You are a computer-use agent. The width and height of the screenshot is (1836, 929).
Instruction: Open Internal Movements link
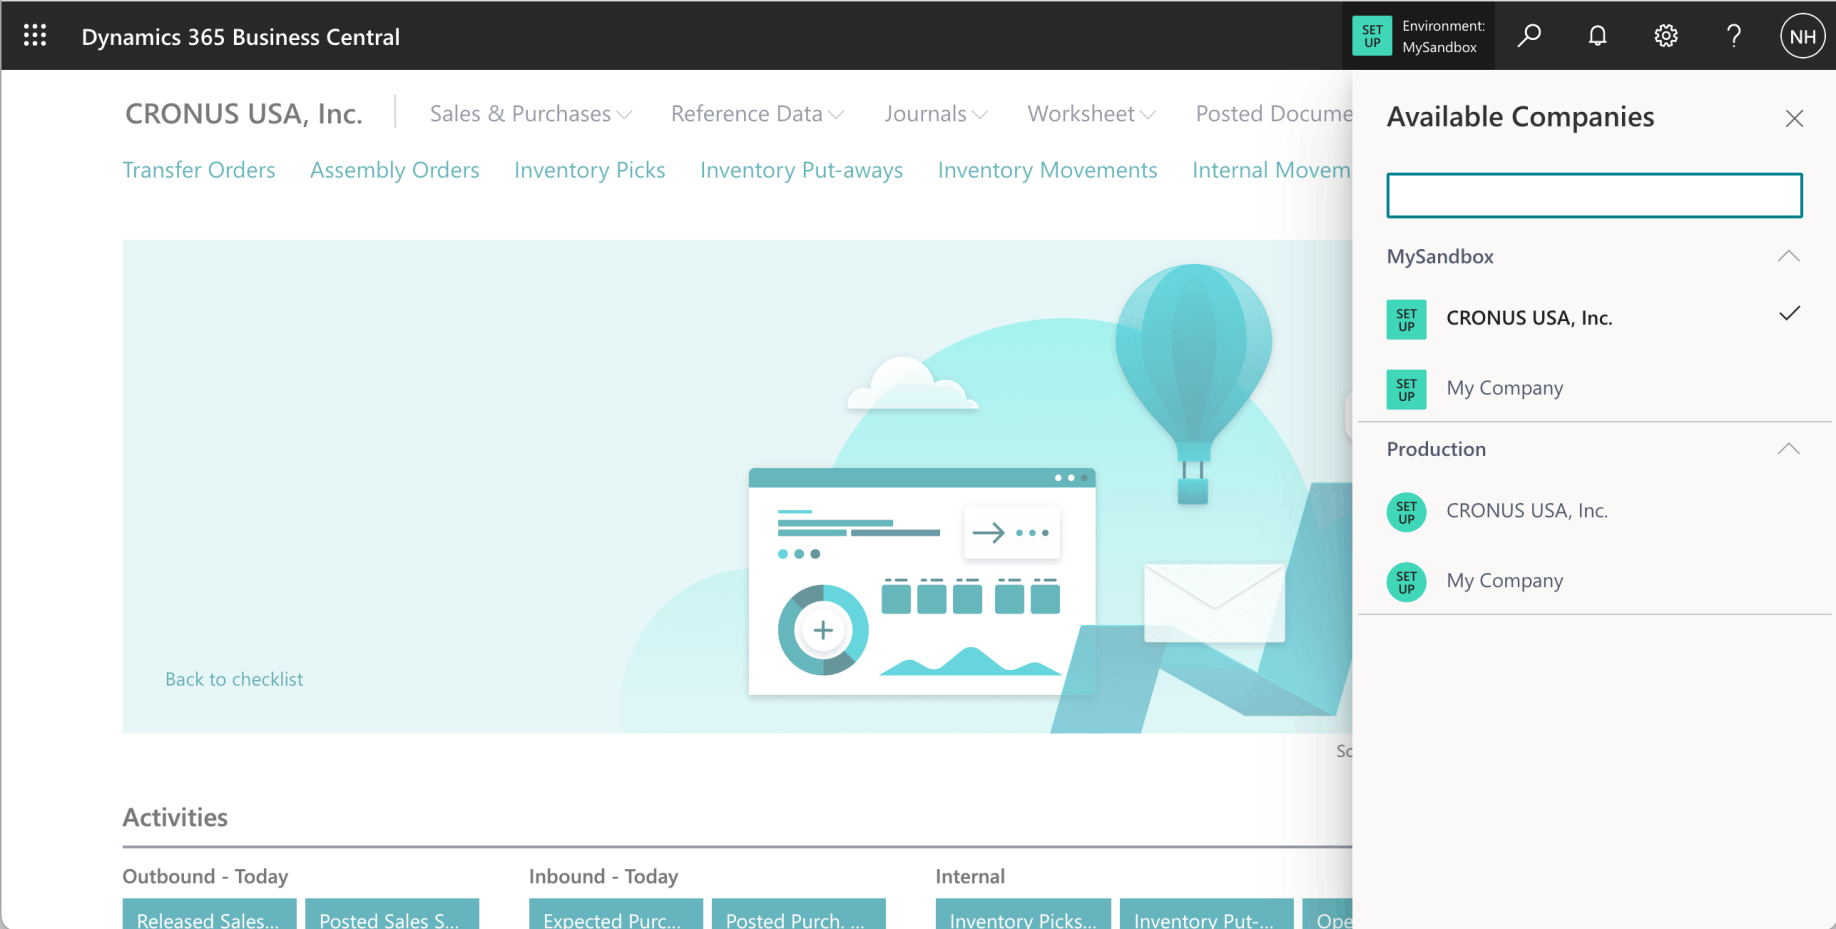click(x=1272, y=170)
